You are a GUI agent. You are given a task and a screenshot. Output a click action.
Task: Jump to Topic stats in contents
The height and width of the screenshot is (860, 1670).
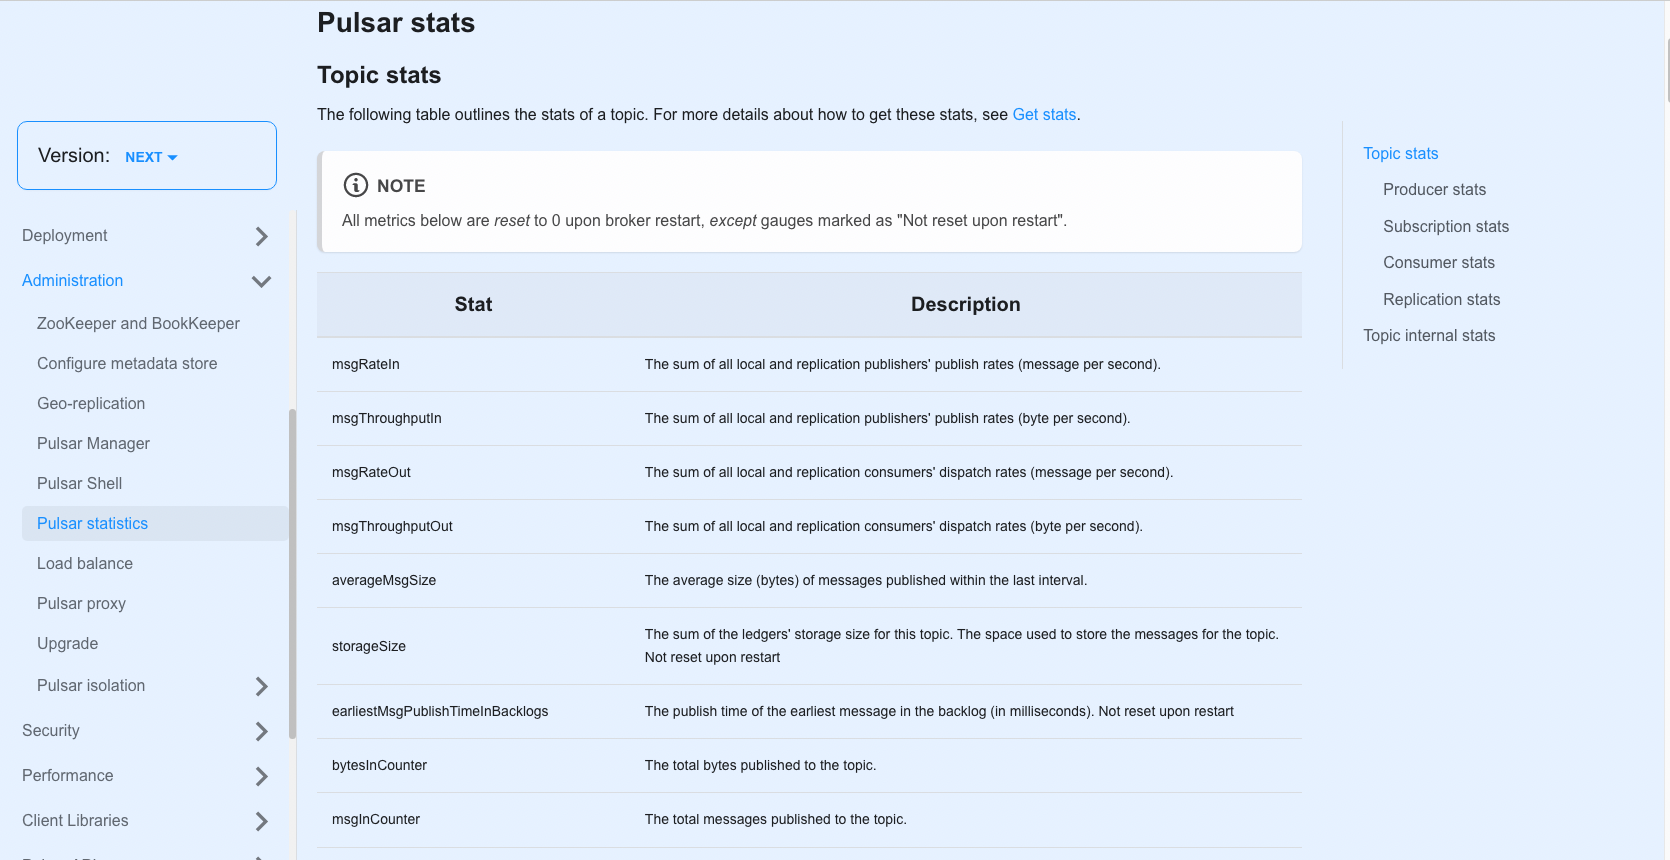[1400, 154]
